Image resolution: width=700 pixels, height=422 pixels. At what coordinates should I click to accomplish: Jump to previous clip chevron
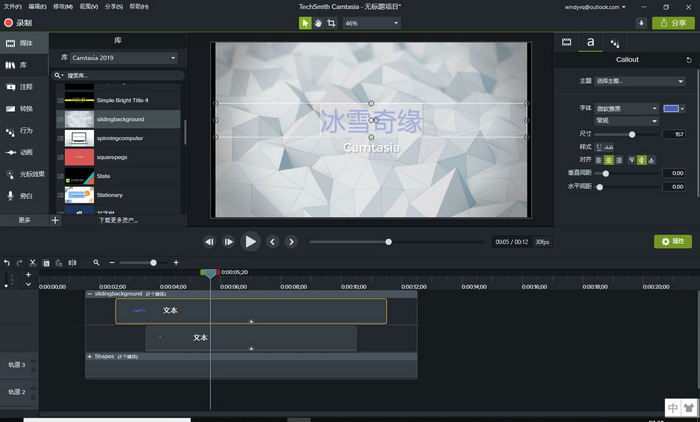(x=272, y=242)
